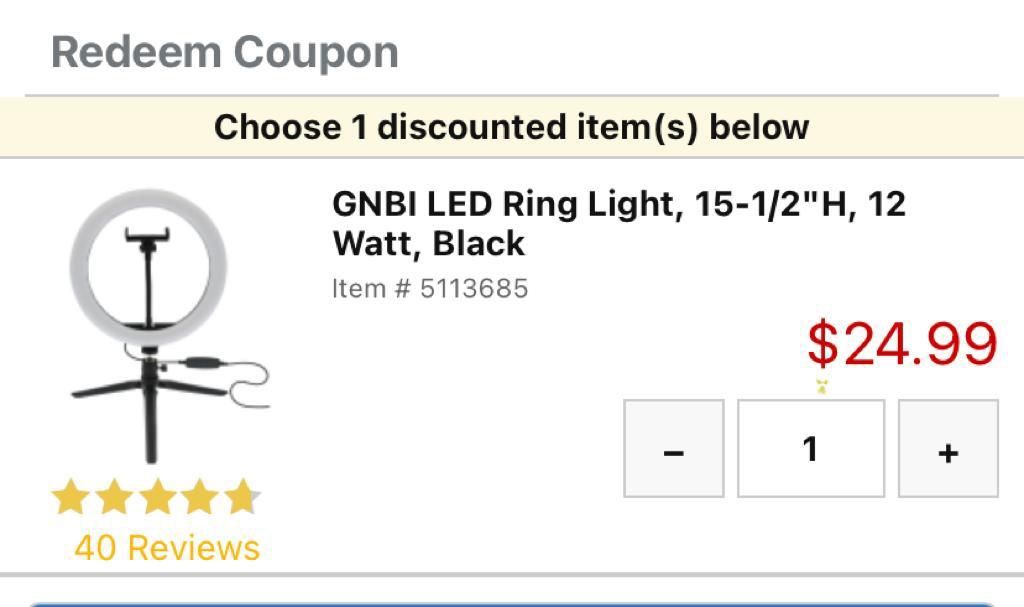The height and width of the screenshot is (607, 1024).
Task: Click the second rating star
Action: 113,496
